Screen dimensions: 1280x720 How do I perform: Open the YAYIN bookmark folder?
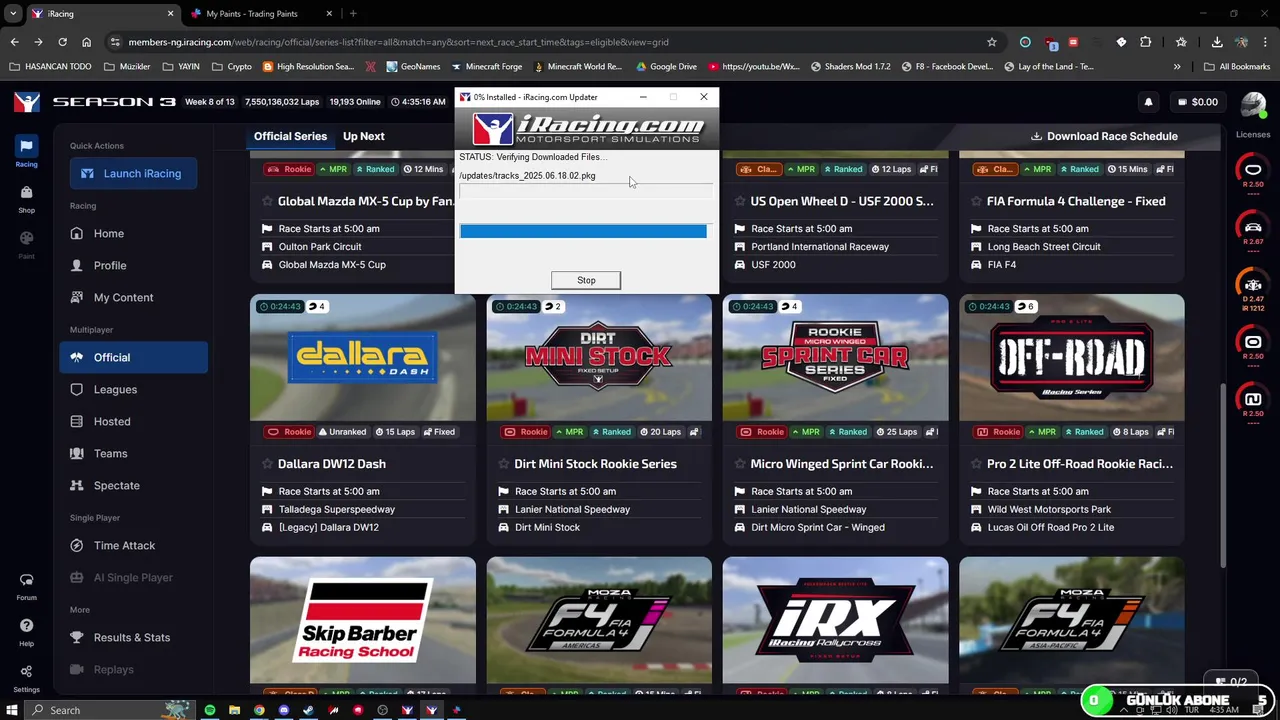point(181,67)
